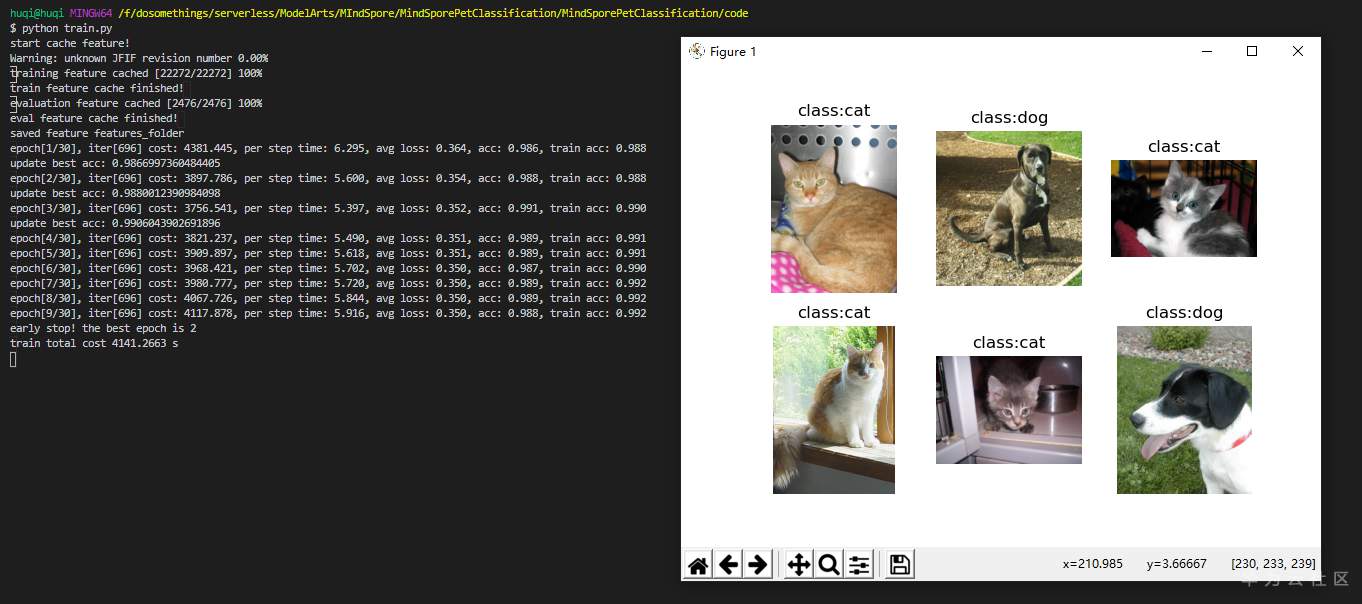The image size is (1362, 604).
Task: Click 'huqi@huqi' prompt username
Action: coord(37,13)
